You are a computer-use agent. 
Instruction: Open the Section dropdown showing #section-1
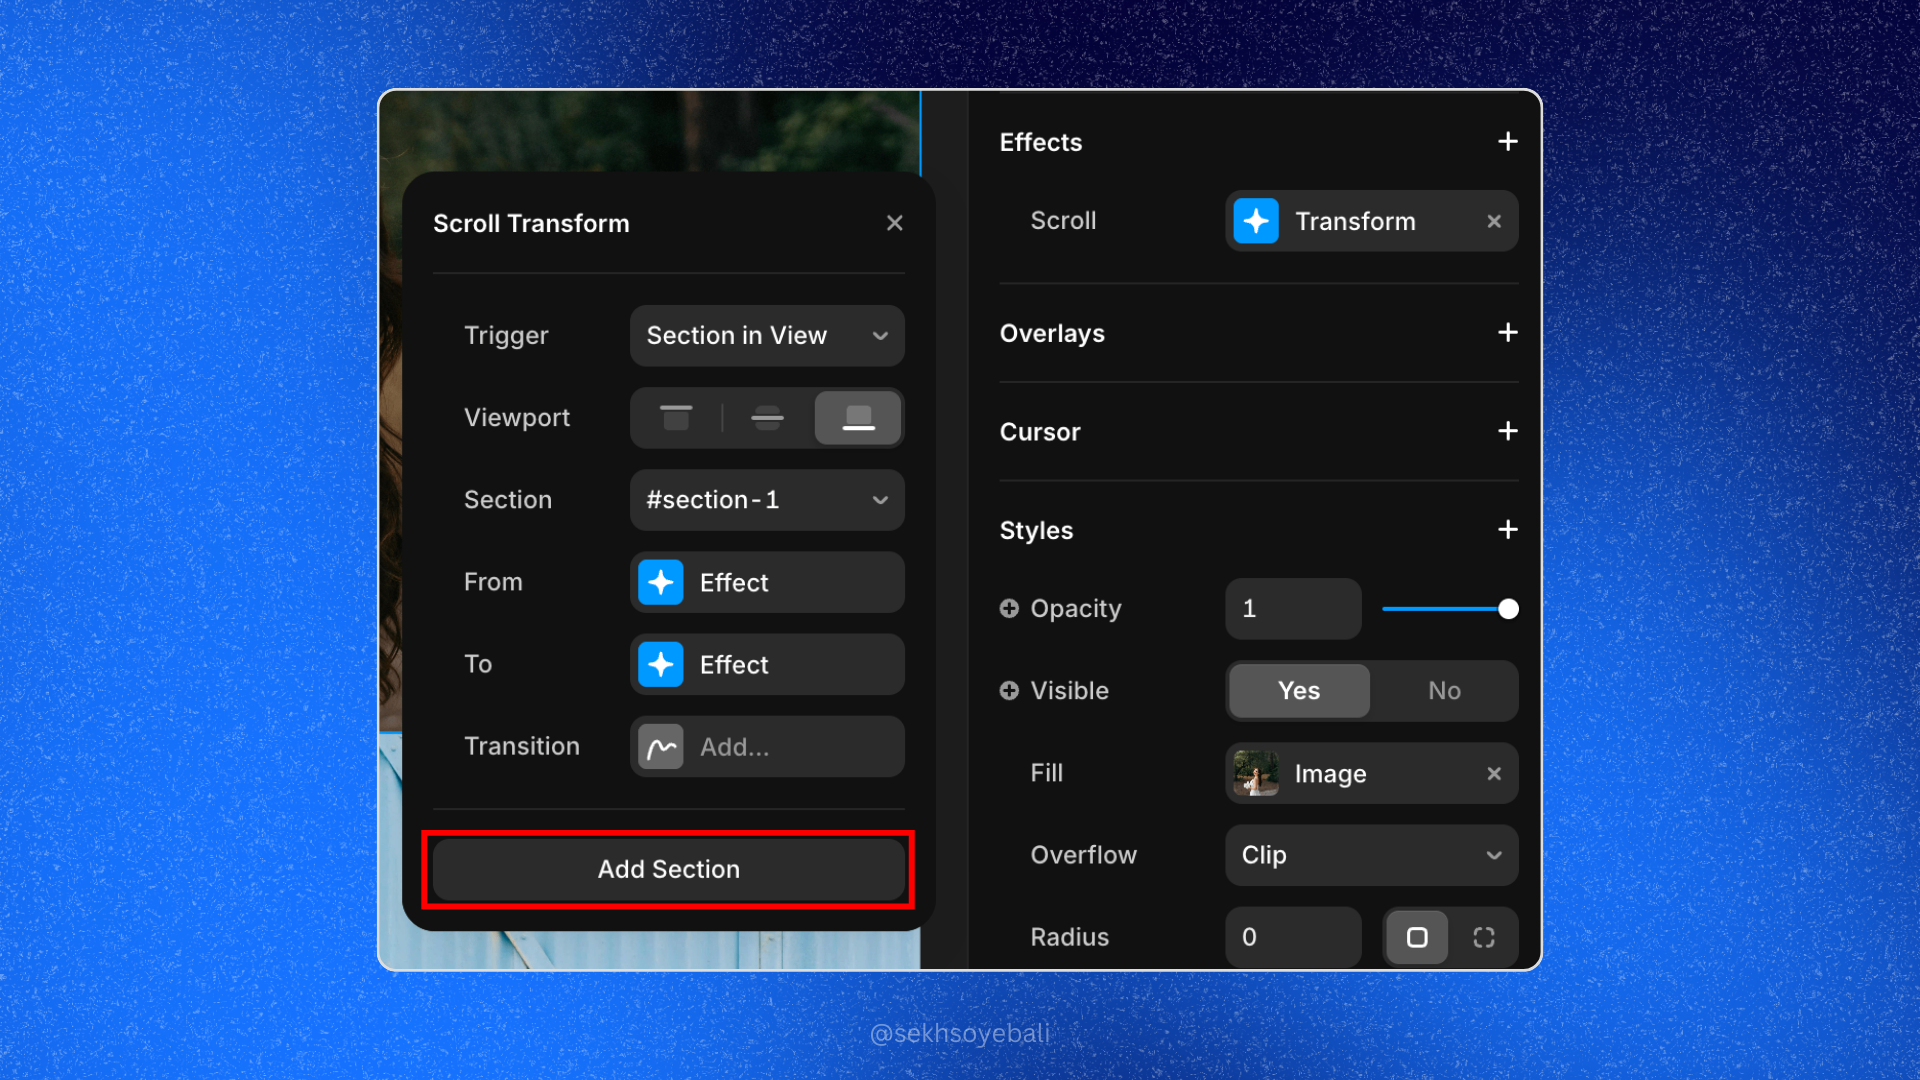pos(767,500)
